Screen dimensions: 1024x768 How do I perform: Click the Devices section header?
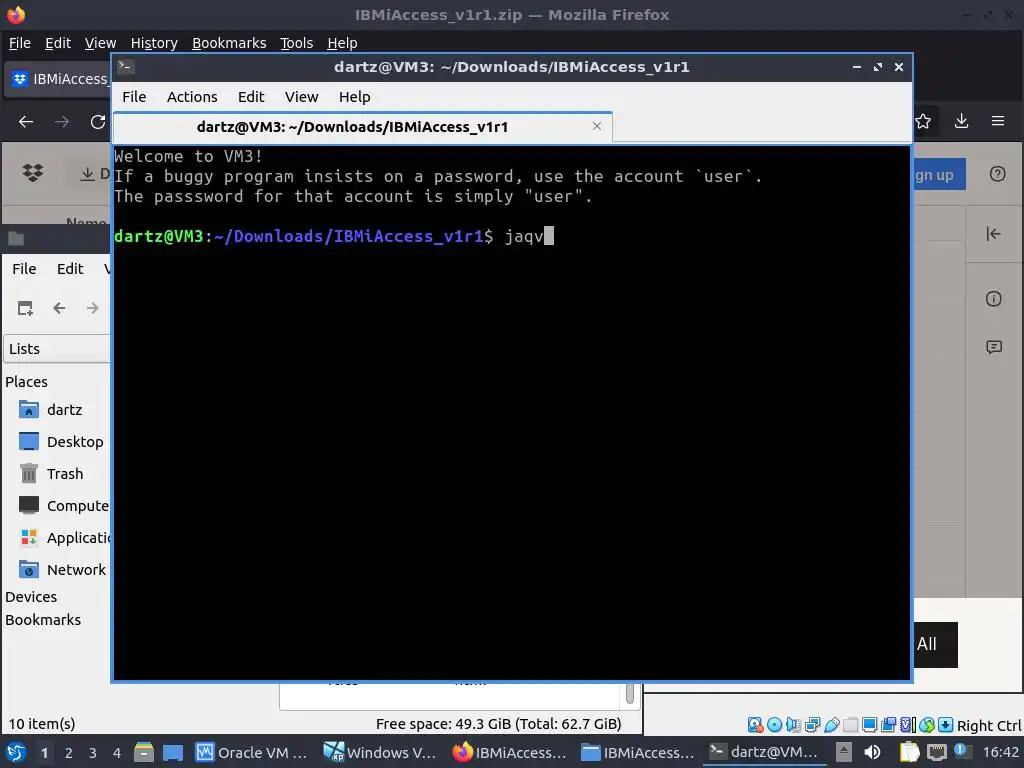coord(31,597)
